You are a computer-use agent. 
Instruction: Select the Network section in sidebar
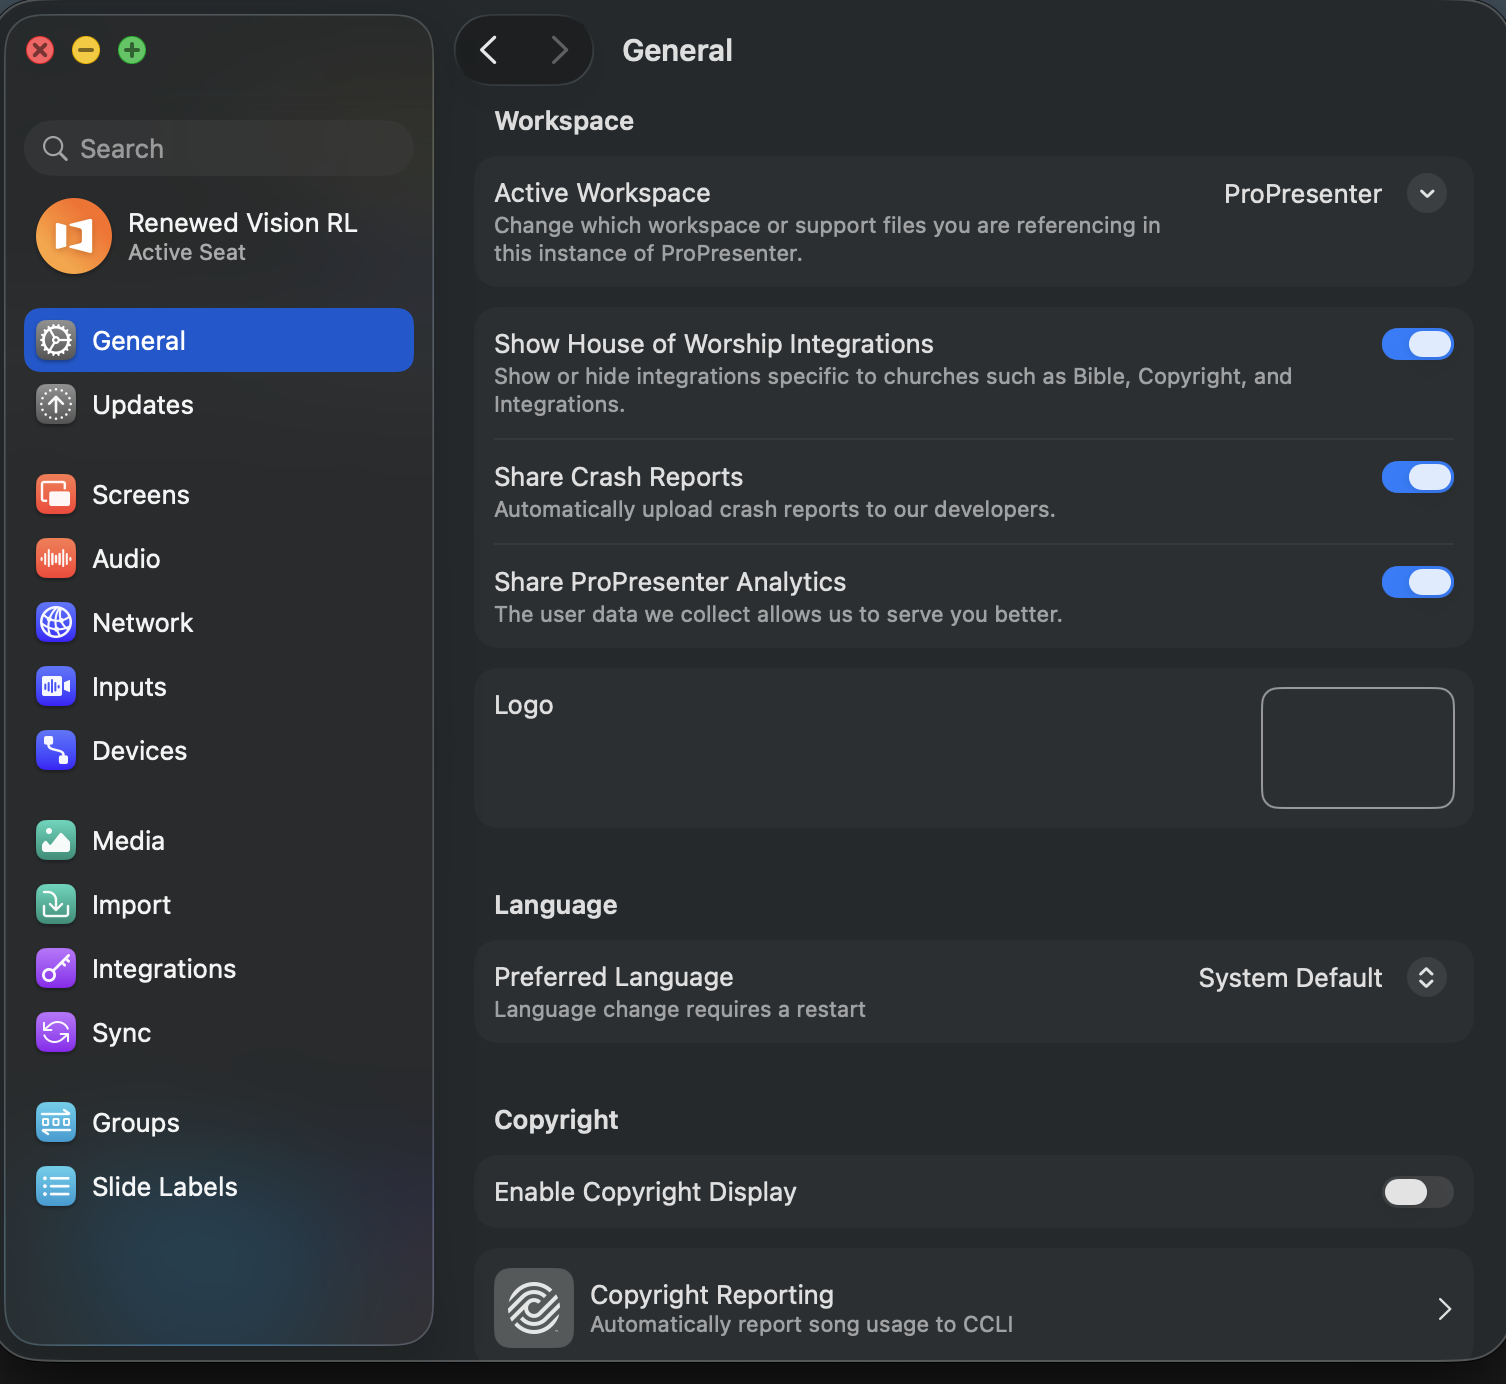[219, 622]
